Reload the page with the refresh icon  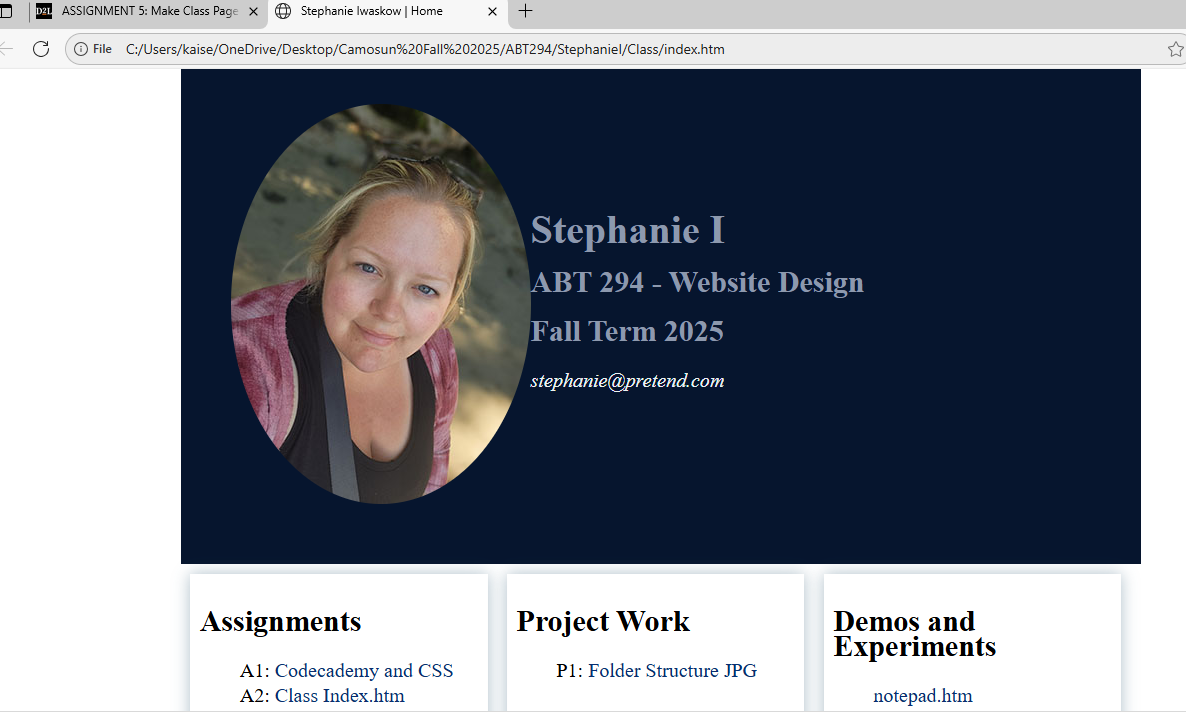41,49
